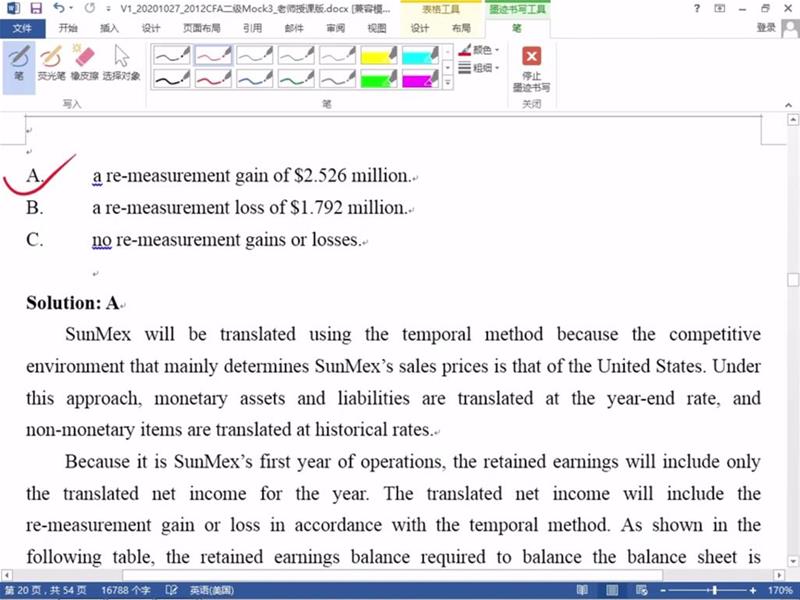Switch to the View (视图) tab

pos(377,28)
